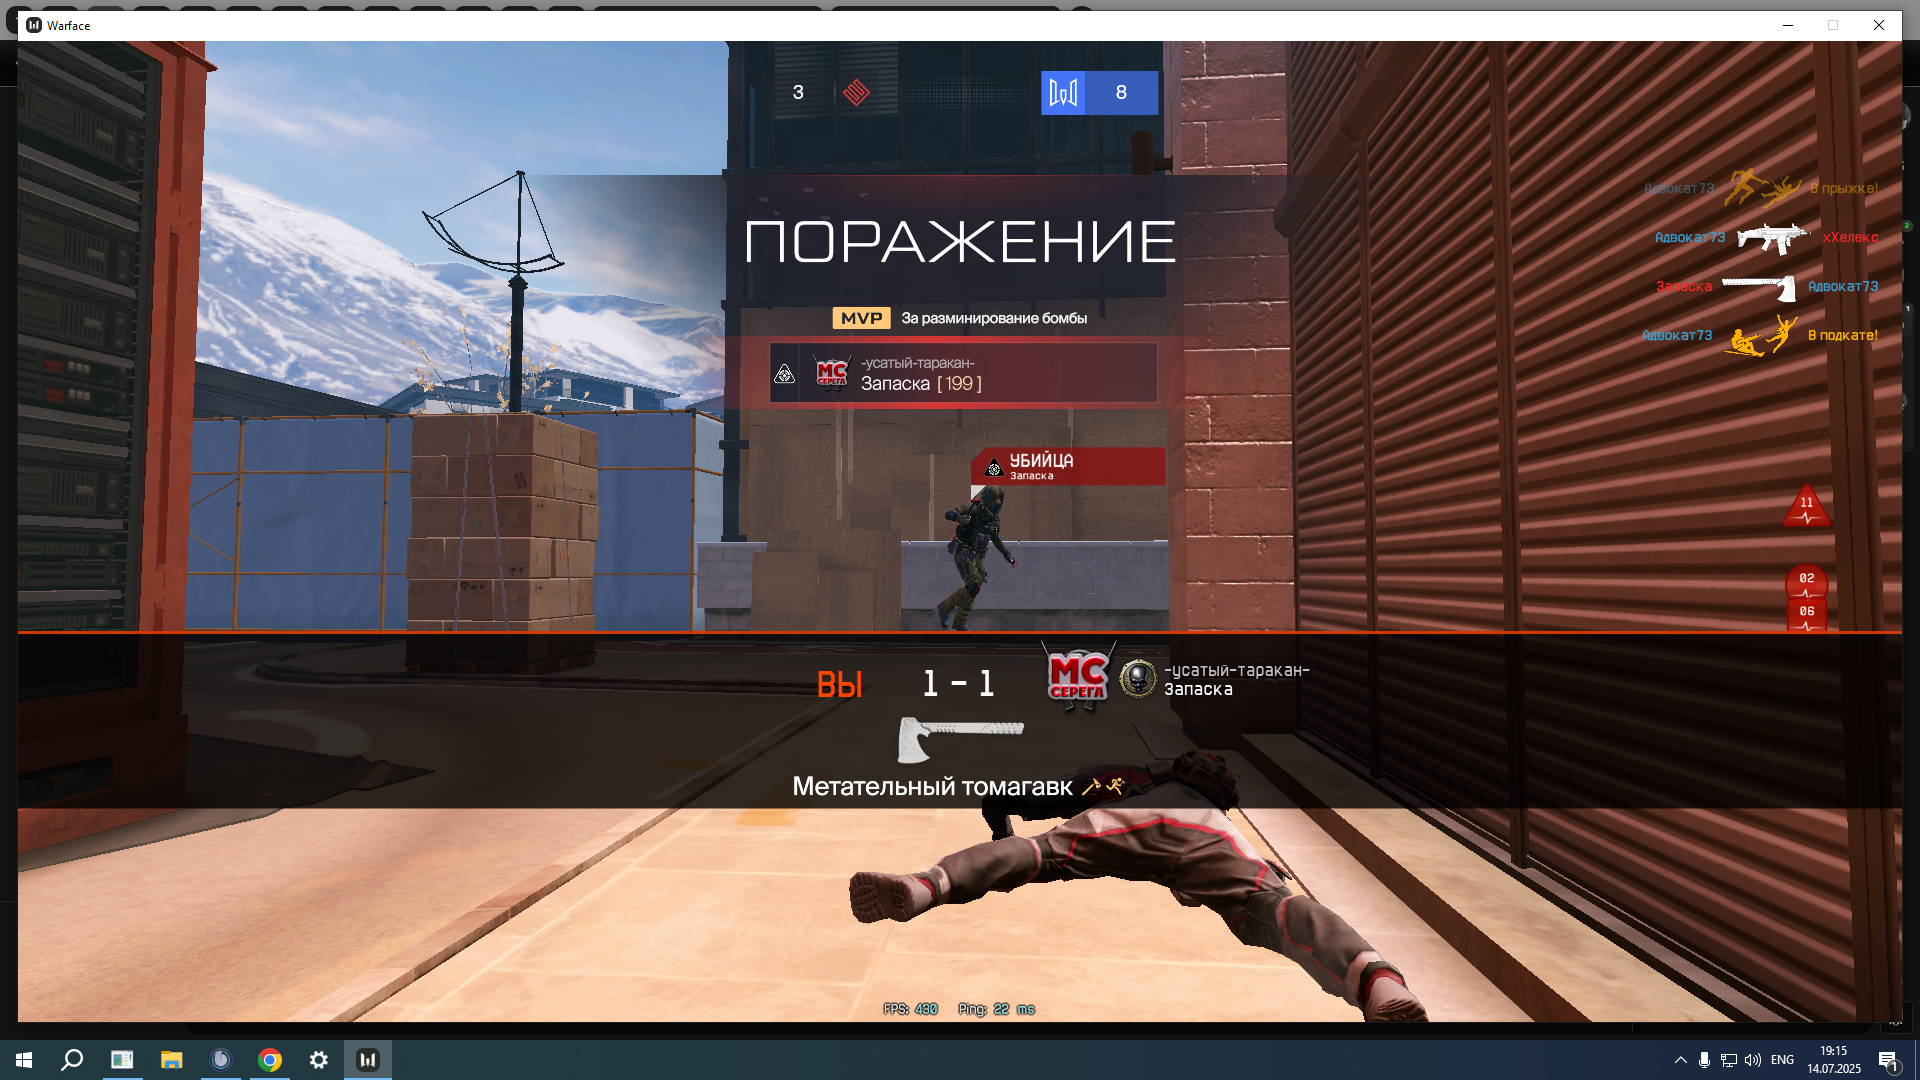Image resolution: width=1920 pixels, height=1080 pixels.
Task: Open volume control in tray
Action: [x=1752, y=1060]
